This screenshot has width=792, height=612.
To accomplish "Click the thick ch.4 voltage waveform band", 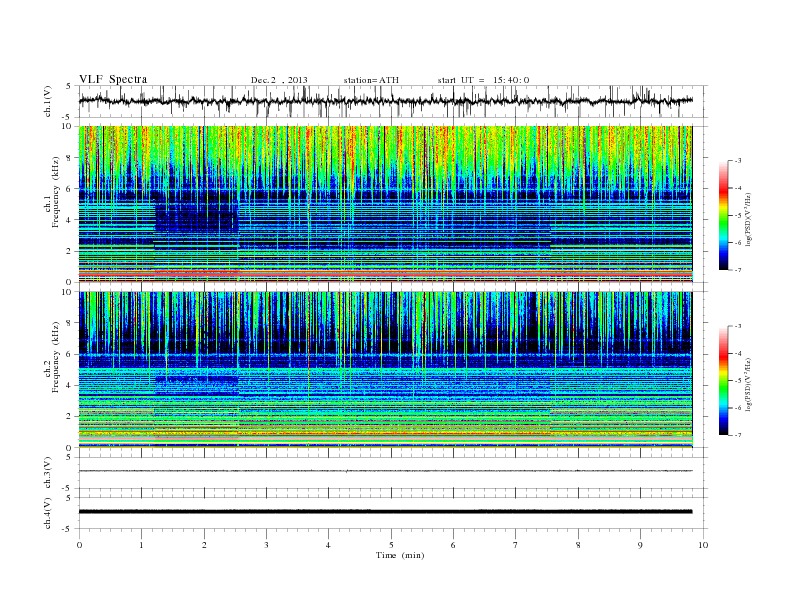I will pyautogui.click(x=385, y=512).
